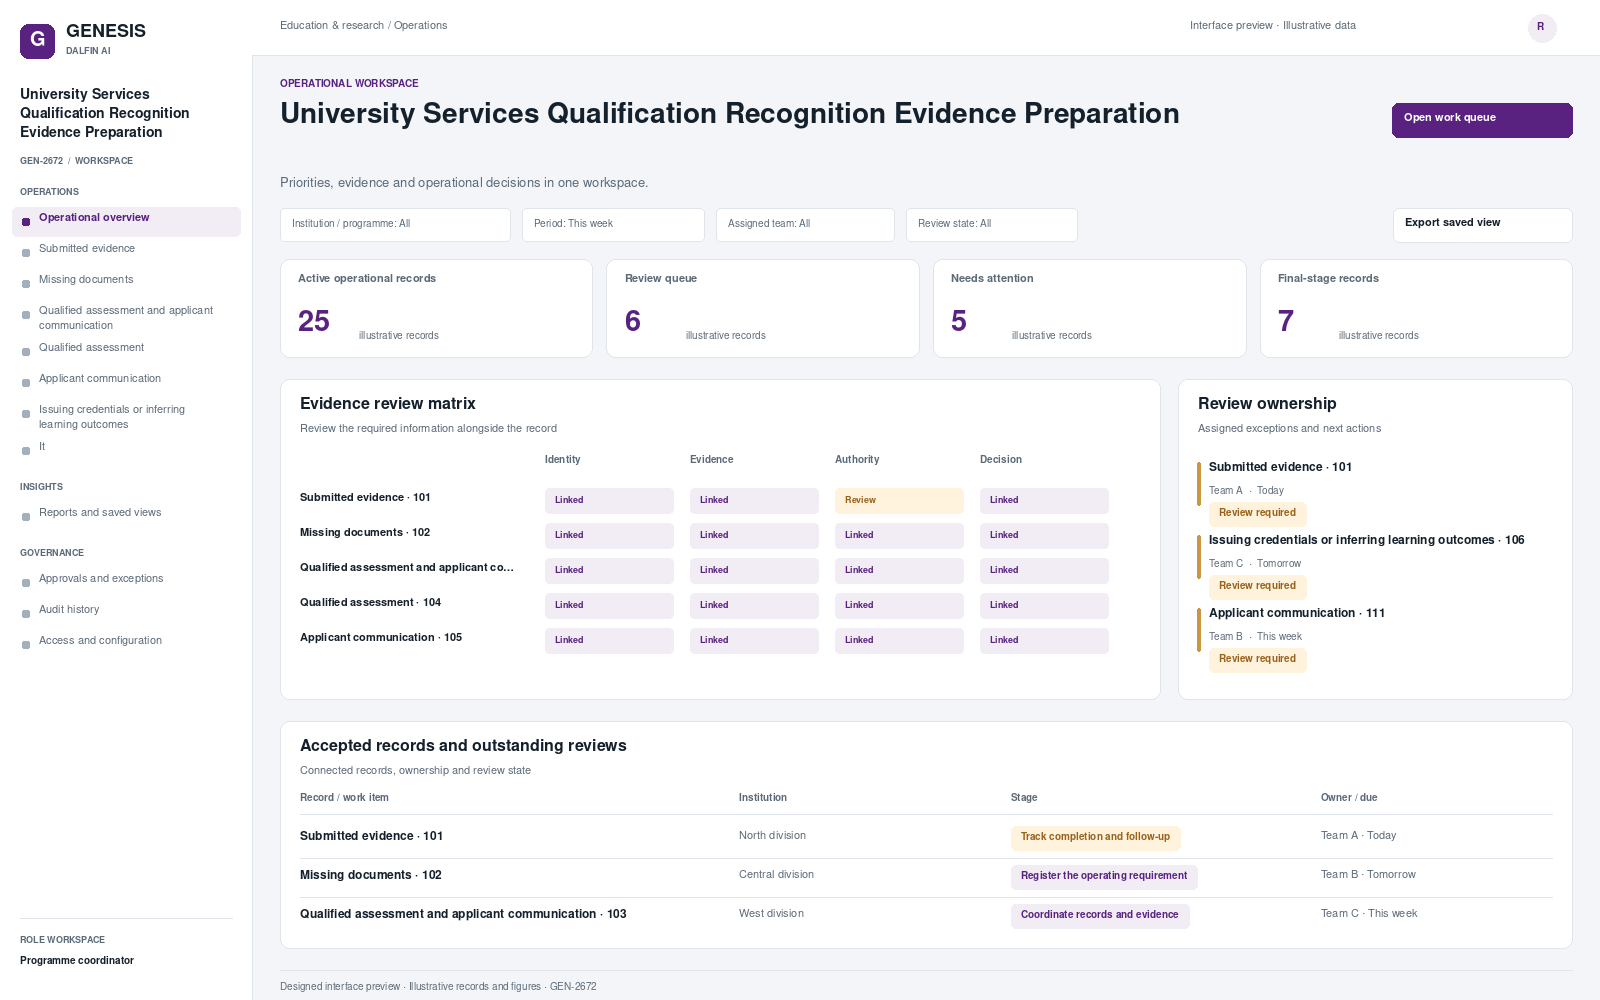
Task: Click Review chip for Submitted evidence Authority
Action: 899,501
